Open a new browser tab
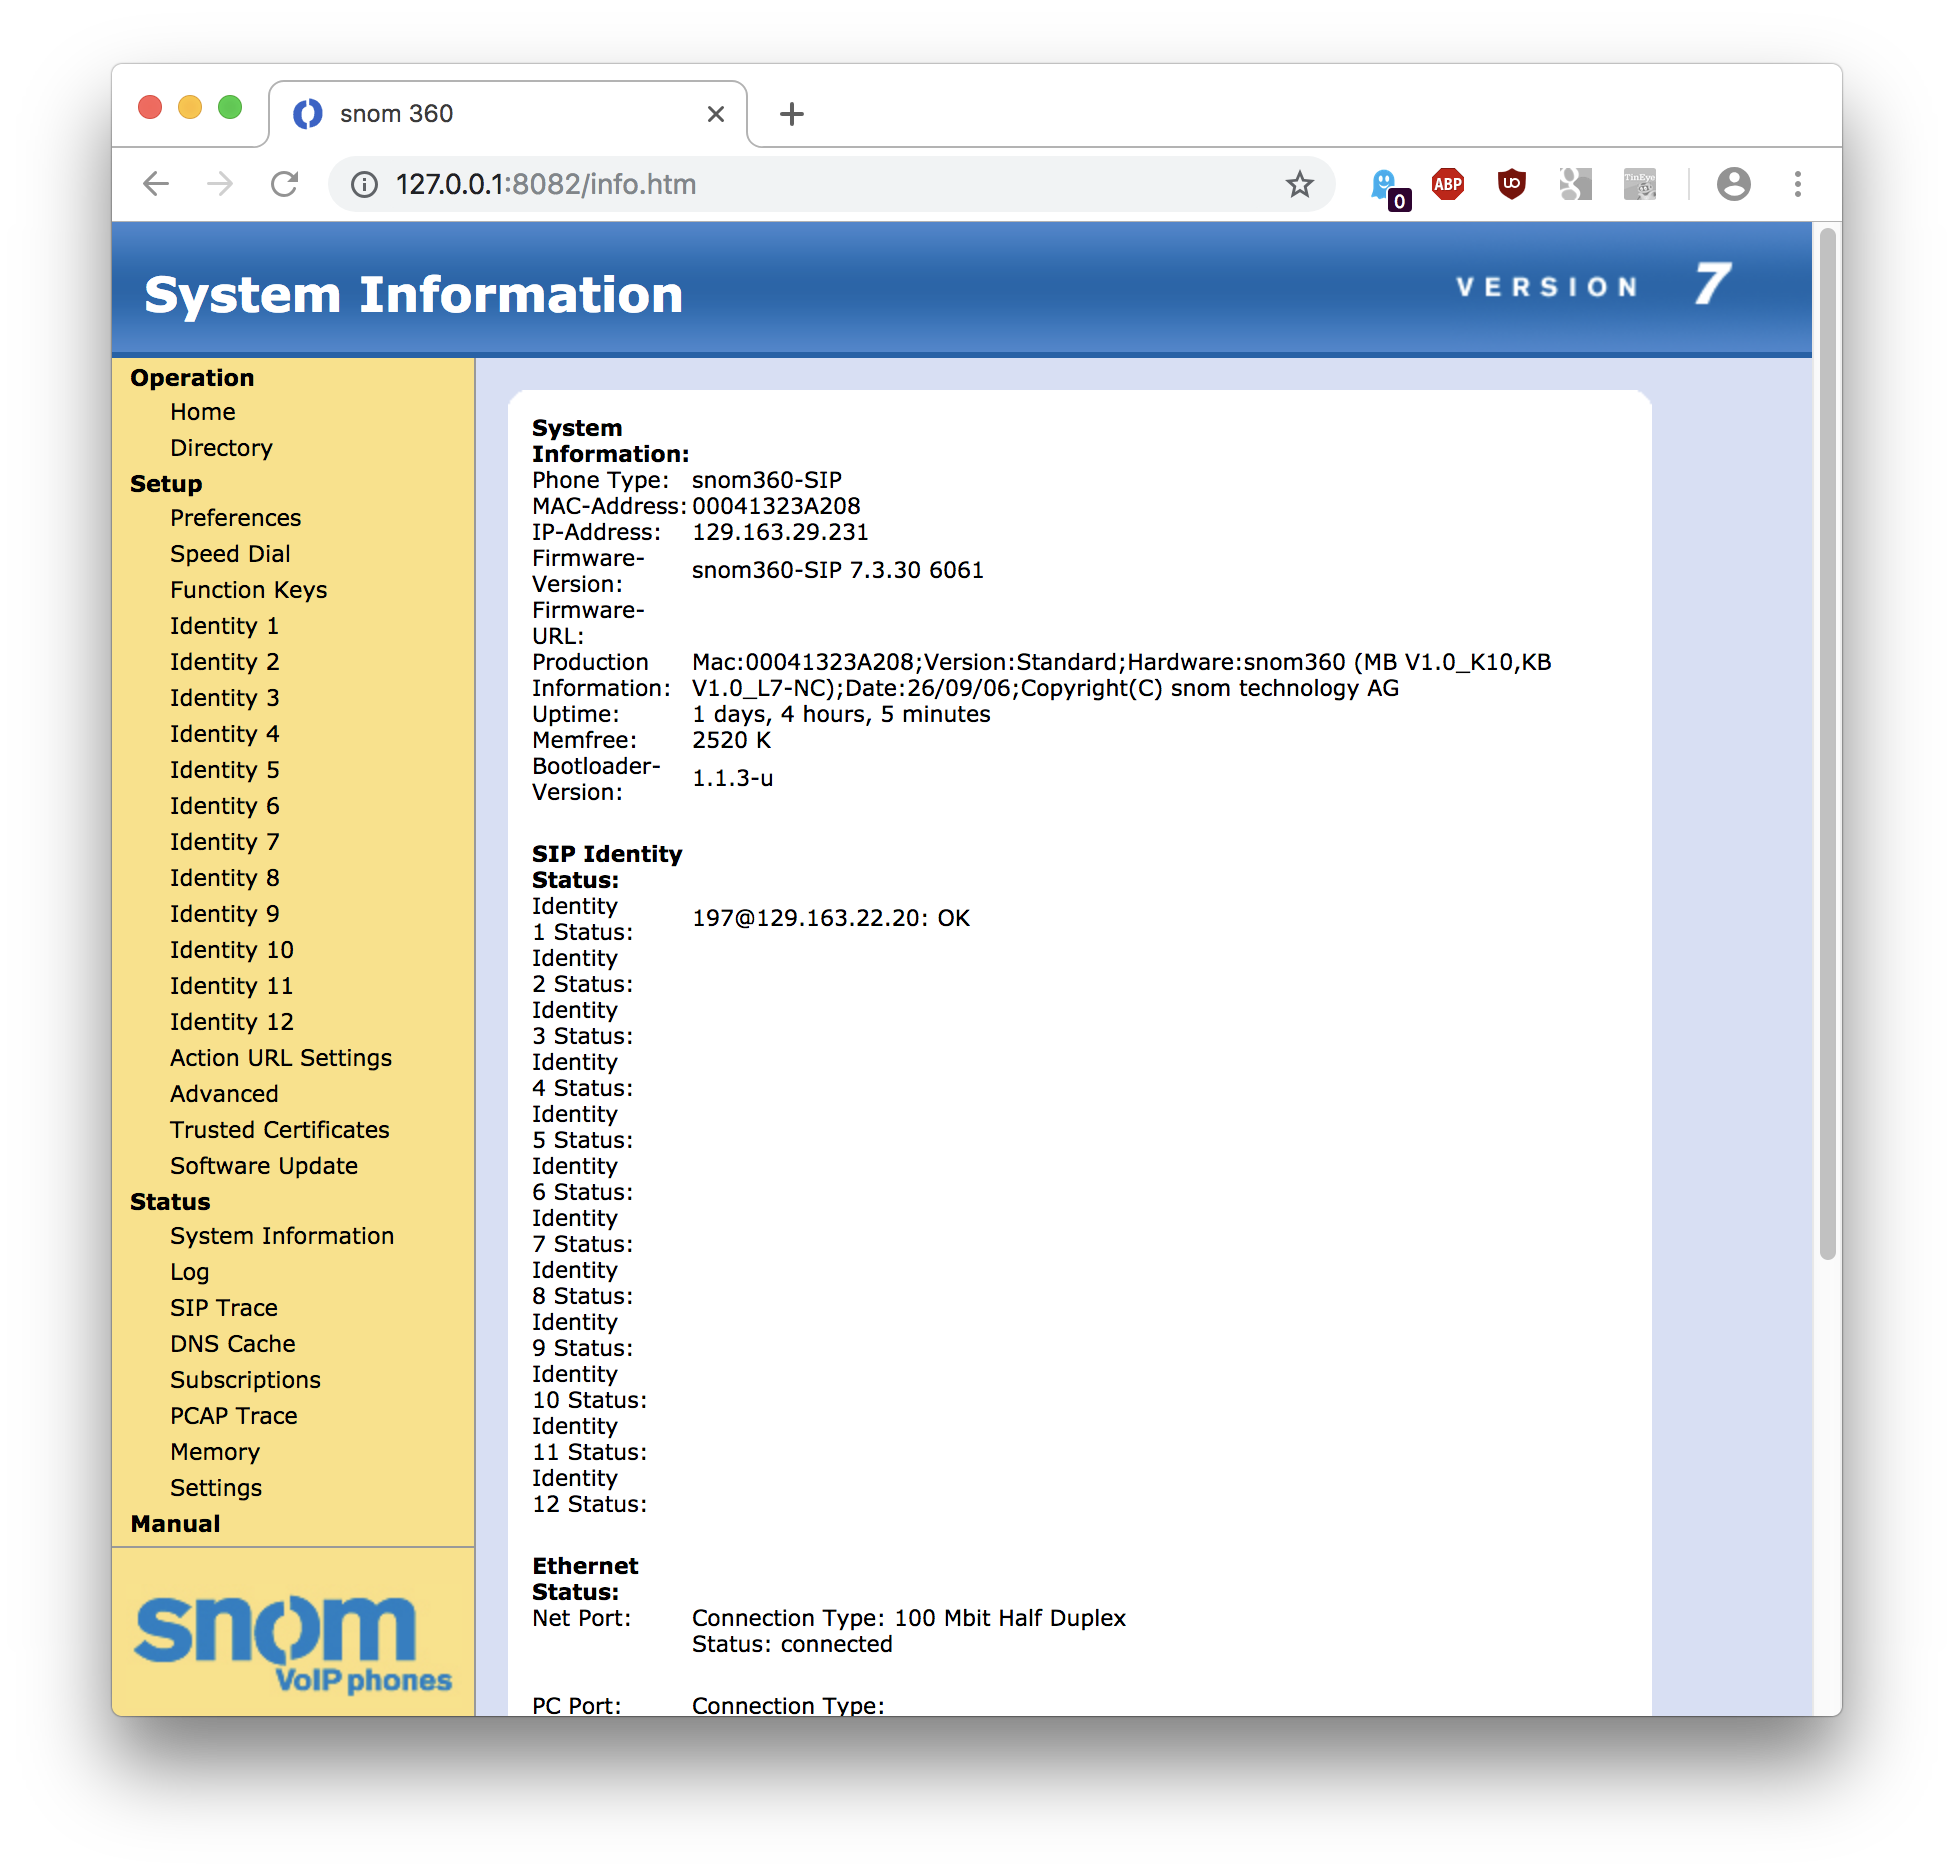The width and height of the screenshot is (1954, 1876). point(791,113)
